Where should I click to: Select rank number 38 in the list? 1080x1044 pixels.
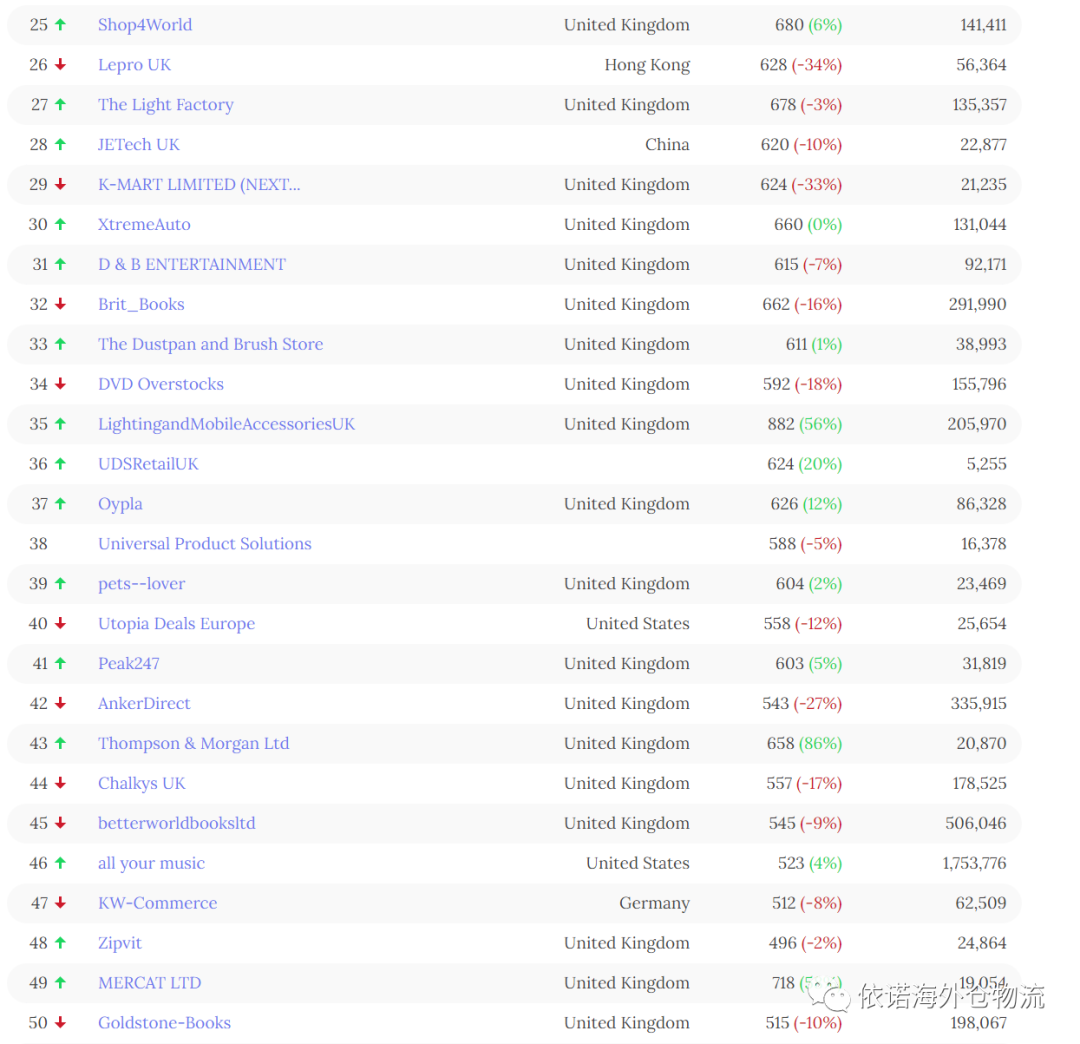point(39,544)
